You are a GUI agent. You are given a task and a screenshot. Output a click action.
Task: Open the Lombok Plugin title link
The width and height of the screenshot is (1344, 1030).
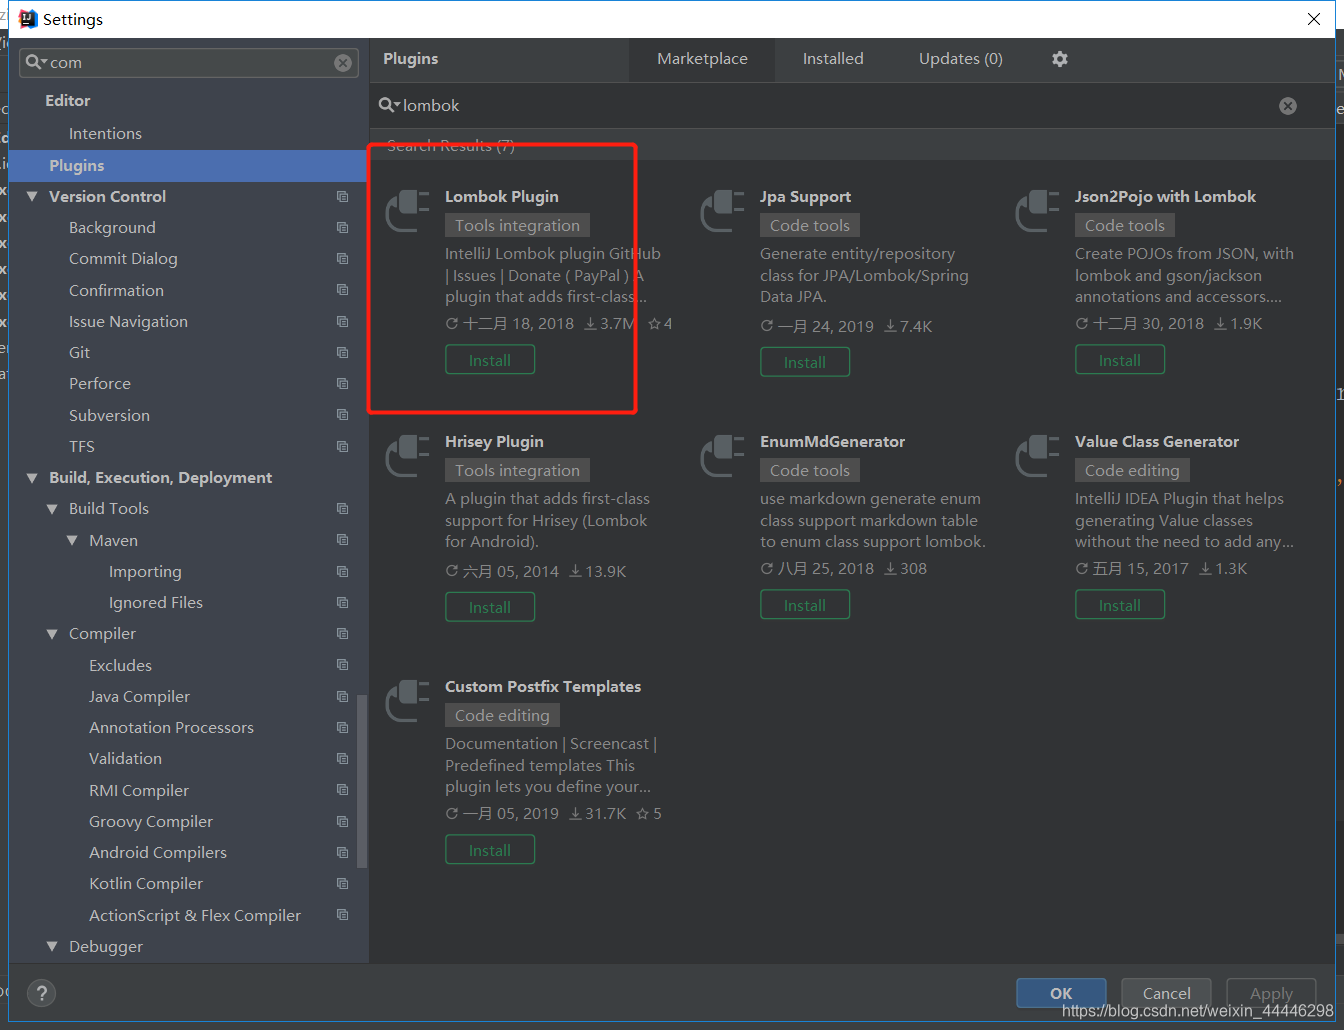pos(502,197)
